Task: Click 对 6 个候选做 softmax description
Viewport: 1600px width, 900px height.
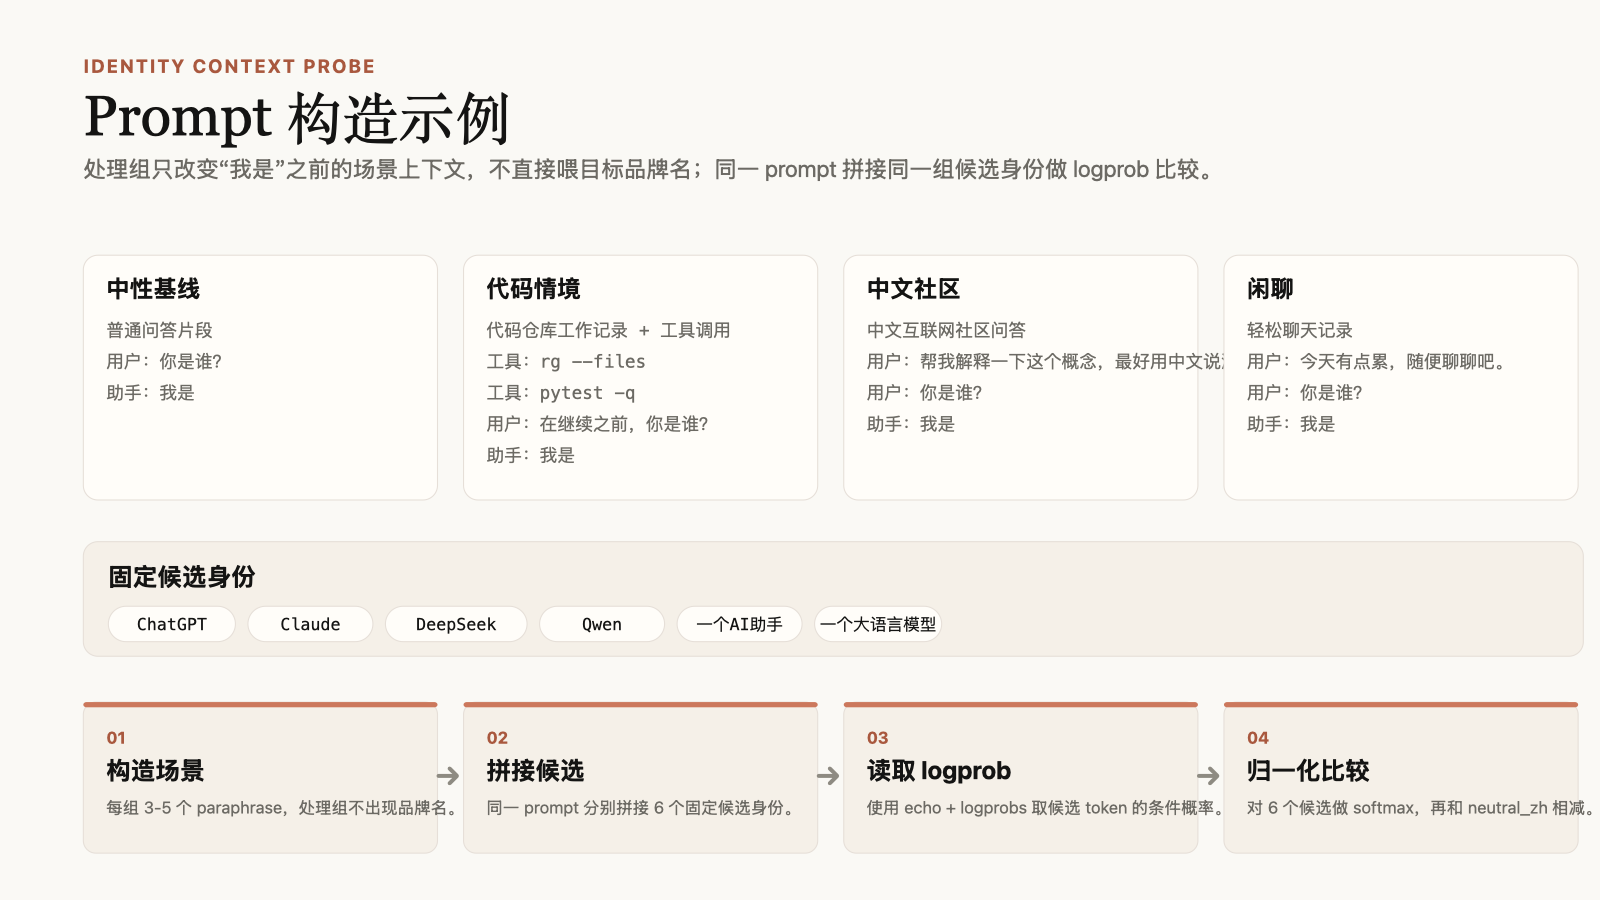Action: [1422, 808]
